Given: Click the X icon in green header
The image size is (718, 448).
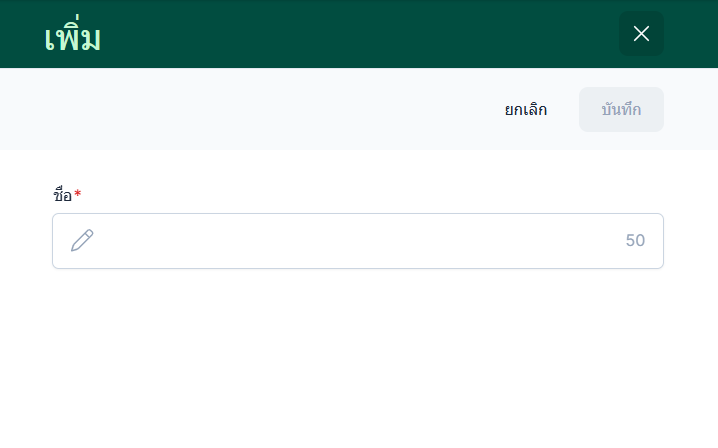Looking at the screenshot, I should [x=641, y=34].
